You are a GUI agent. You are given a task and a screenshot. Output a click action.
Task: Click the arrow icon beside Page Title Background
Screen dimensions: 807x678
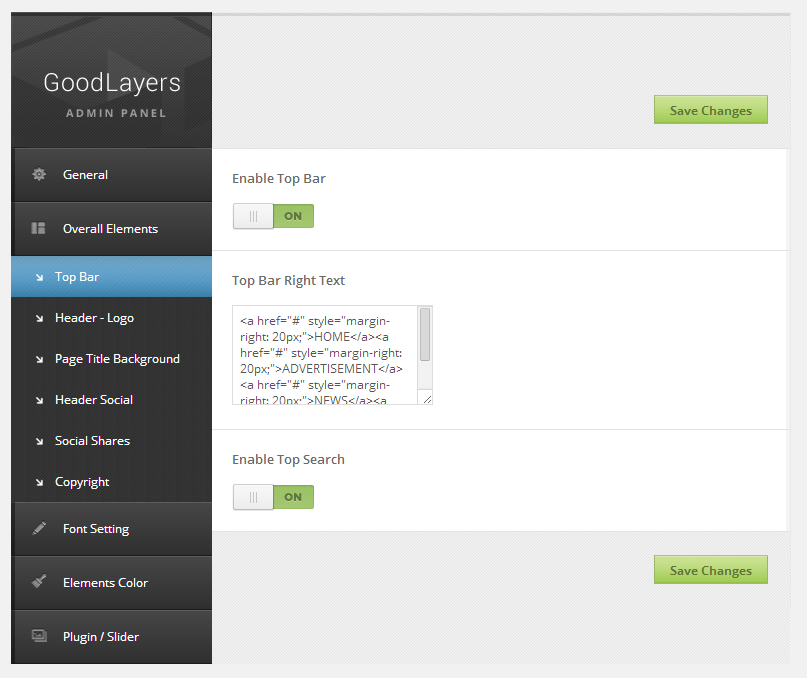coord(40,359)
